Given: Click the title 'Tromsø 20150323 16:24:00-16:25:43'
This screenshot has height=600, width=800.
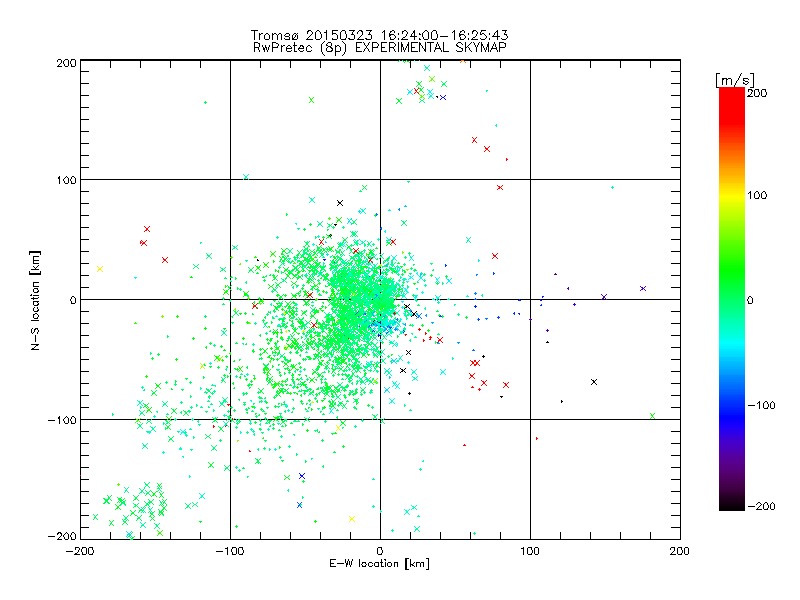Looking at the screenshot, I should tap(379, 35).
